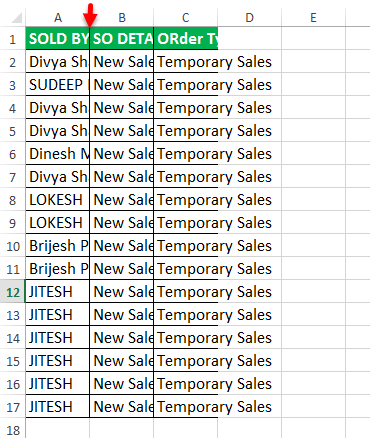Select the SUDEEP cell in row 3
Screen dimensions: 370x438
(58, 85)
